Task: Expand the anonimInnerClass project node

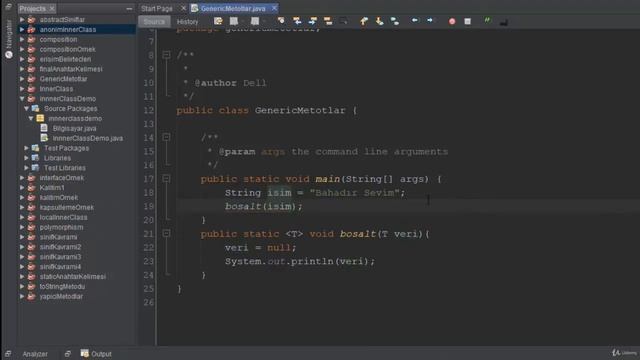Action: click(x=22, y=29)
